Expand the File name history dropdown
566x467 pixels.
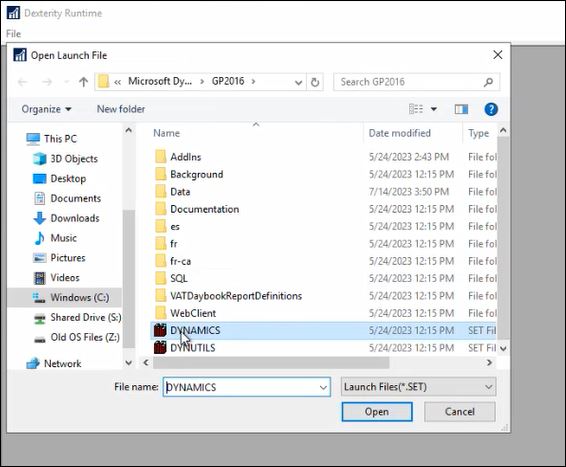[323, 388]
